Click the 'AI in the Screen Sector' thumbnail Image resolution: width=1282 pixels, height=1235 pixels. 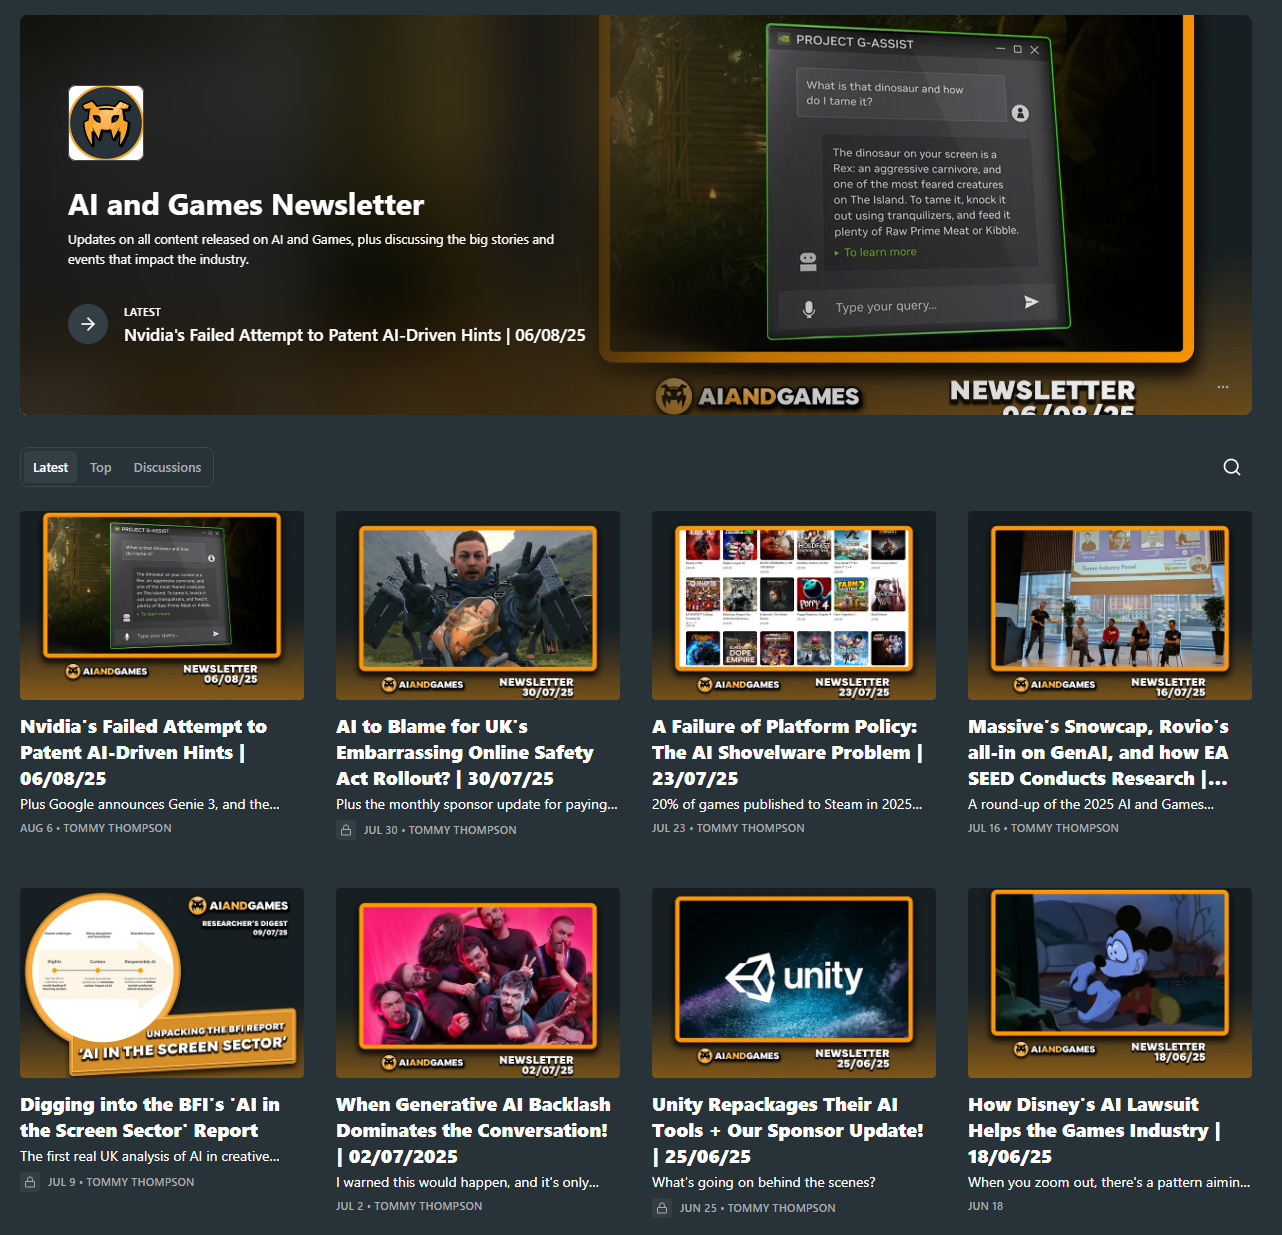click(162, 983)
